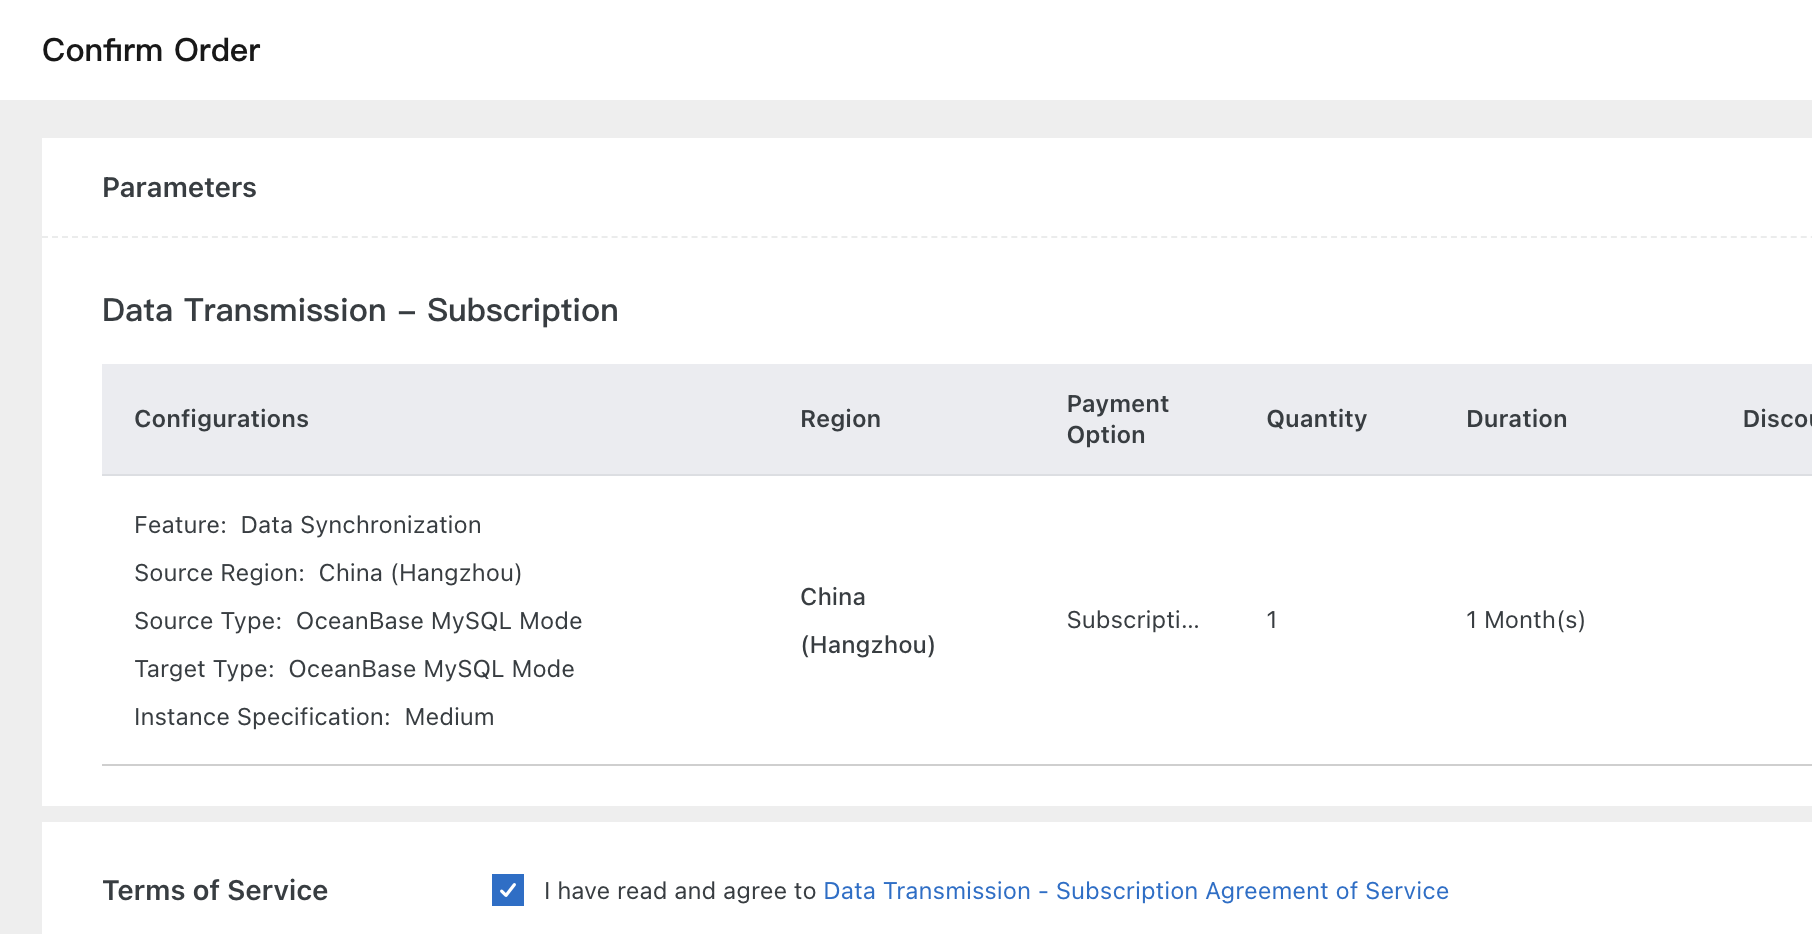
Task: Click the 'I have read and agree to' text
Action: pyautogui.click(x=680, y=891)
